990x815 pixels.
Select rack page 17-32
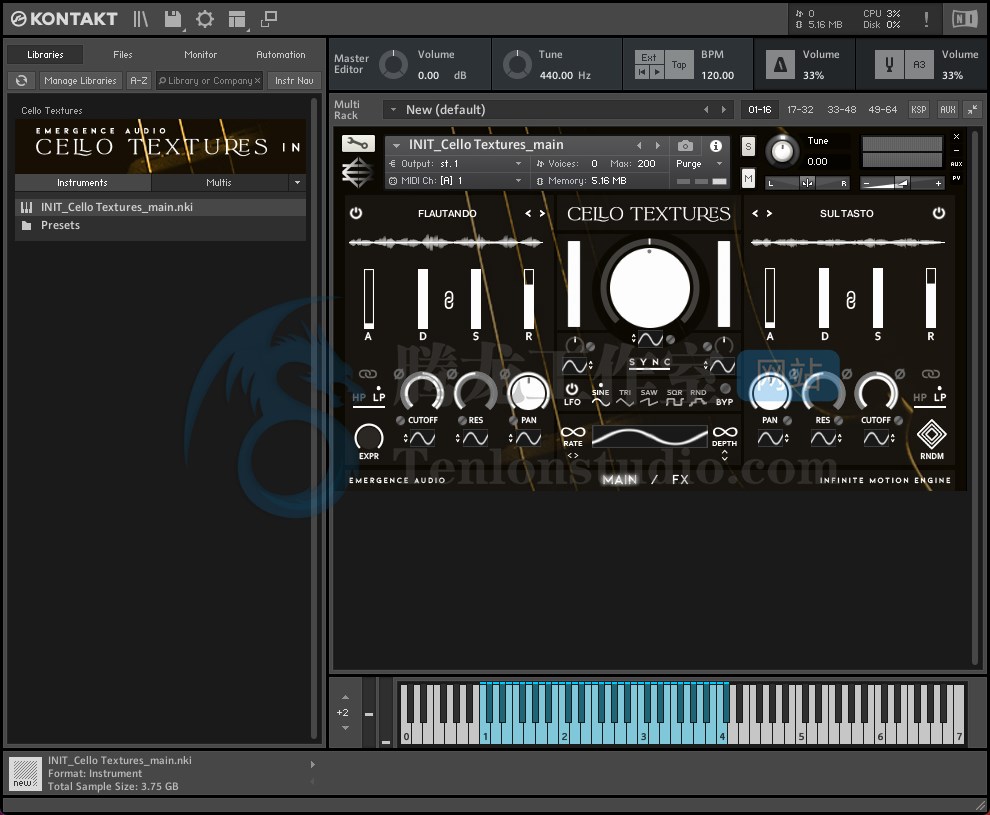(800, 110)
